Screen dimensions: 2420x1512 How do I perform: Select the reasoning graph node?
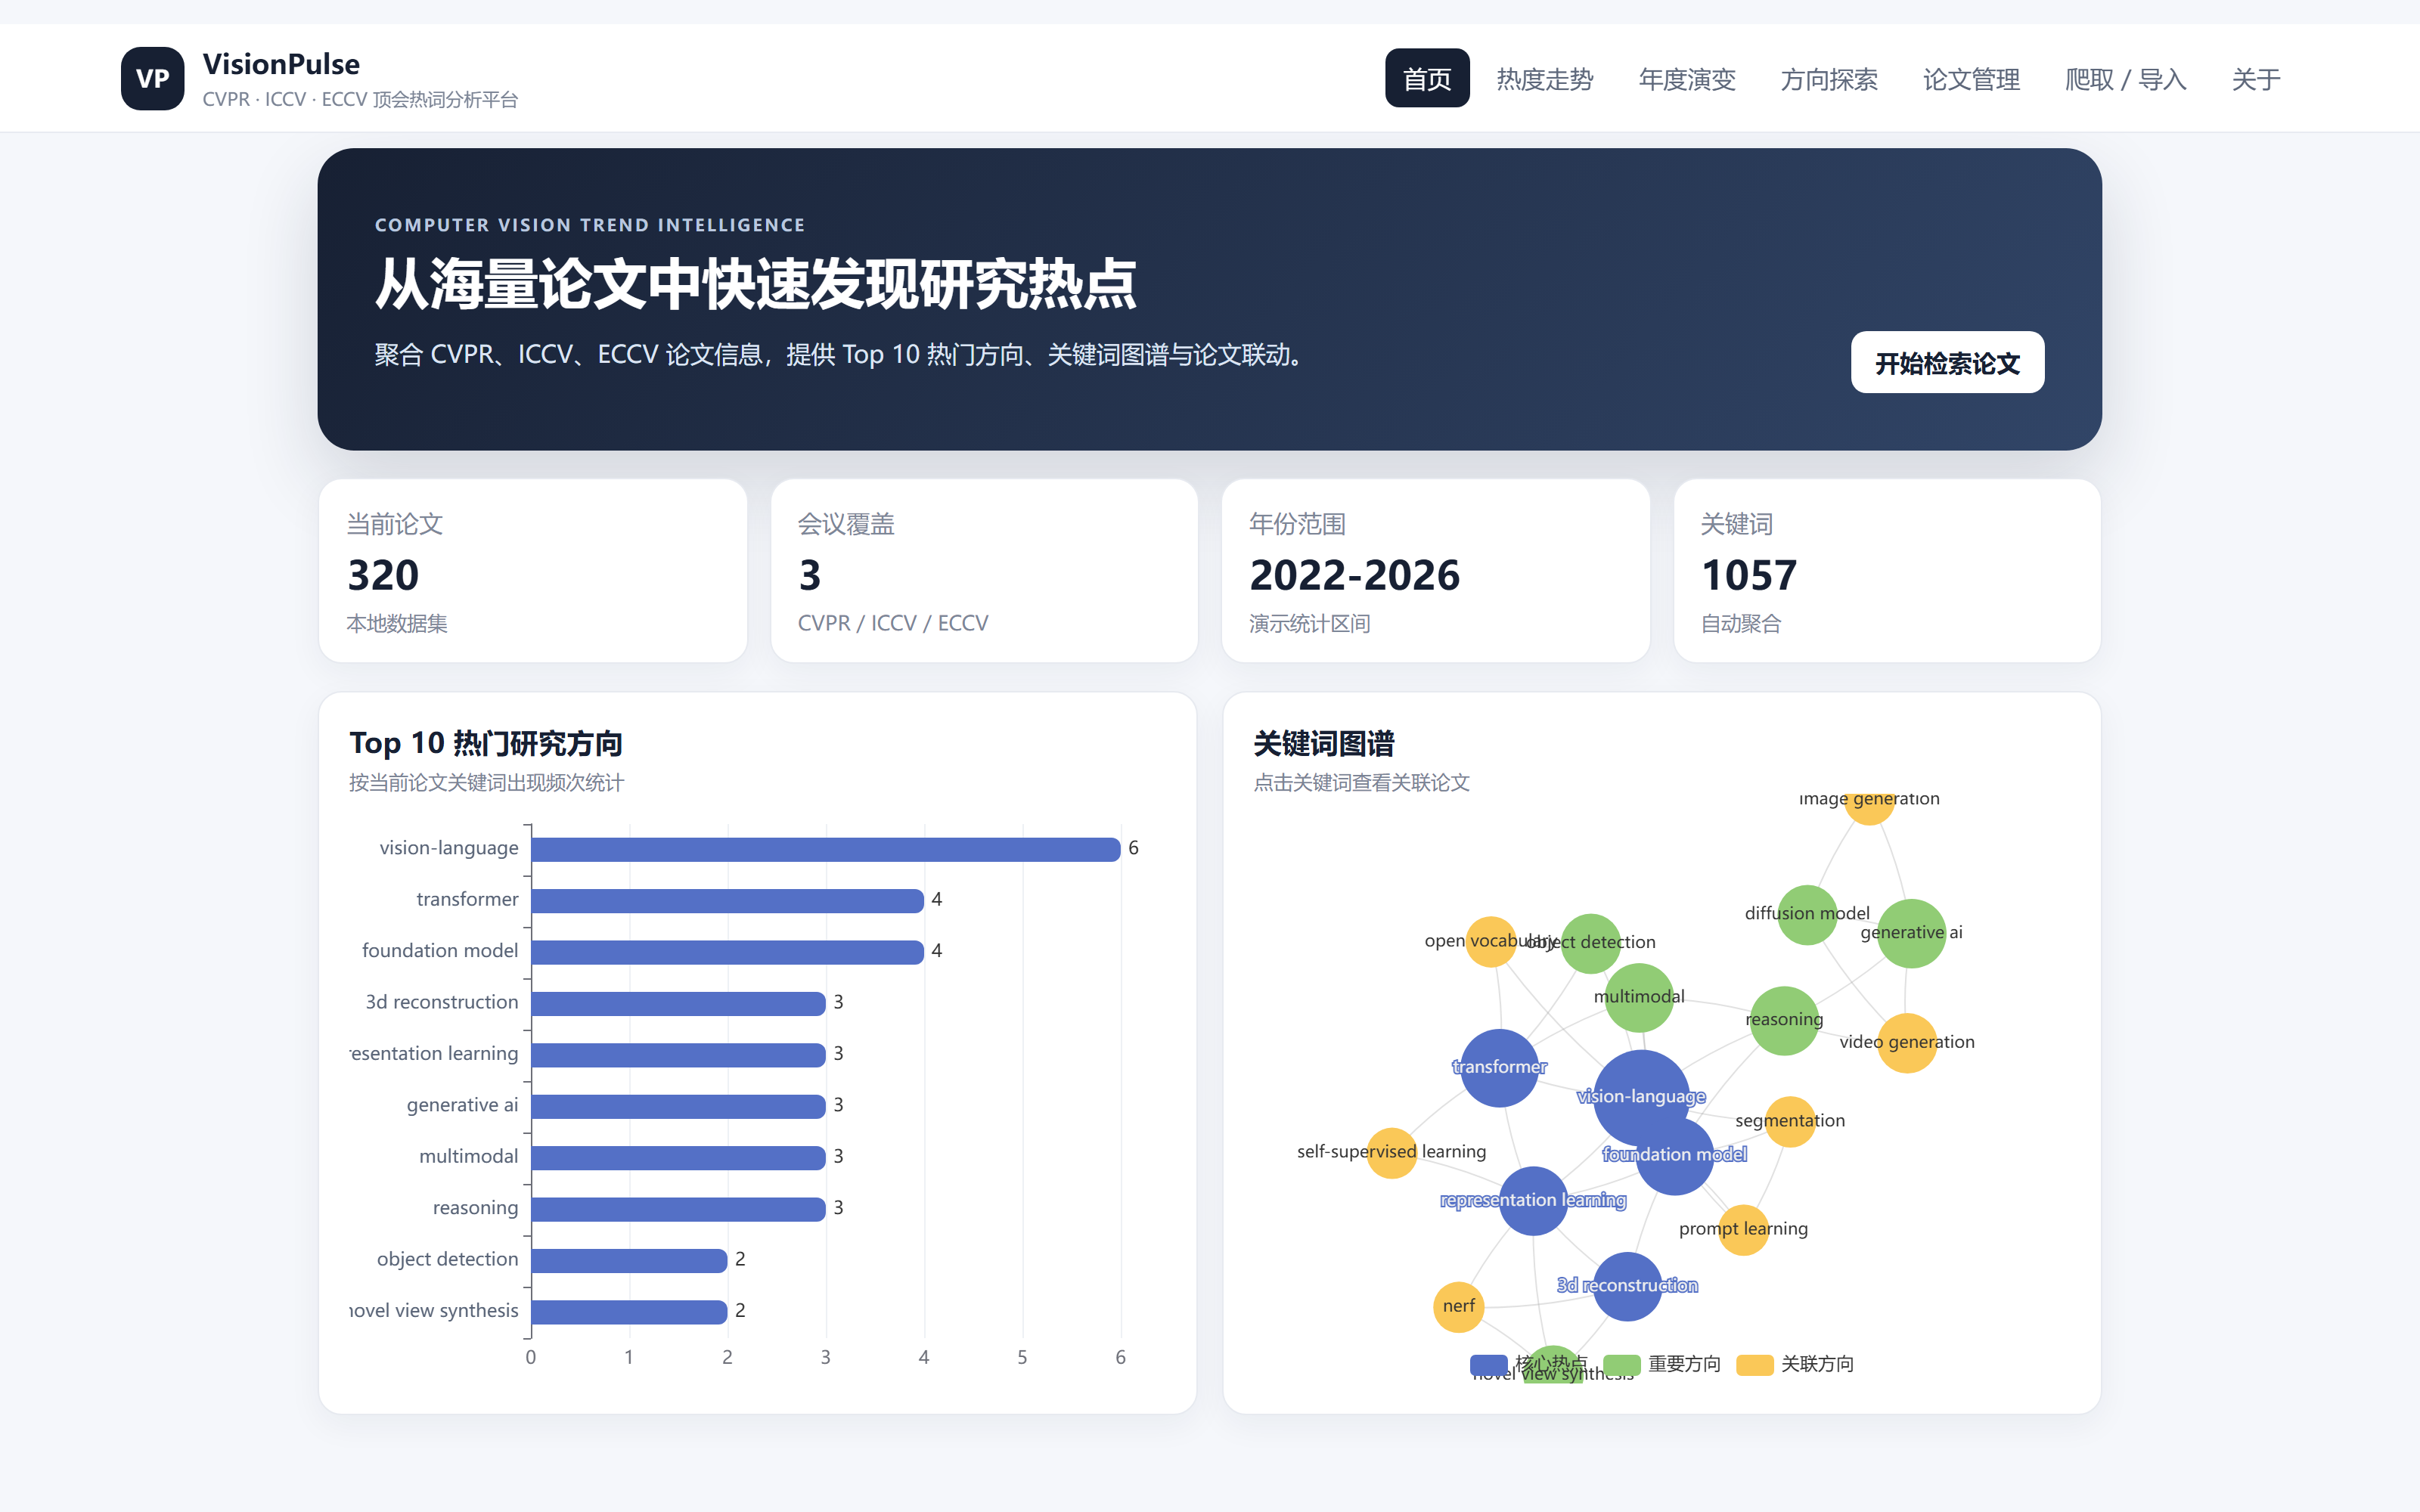point(1784,1020)
